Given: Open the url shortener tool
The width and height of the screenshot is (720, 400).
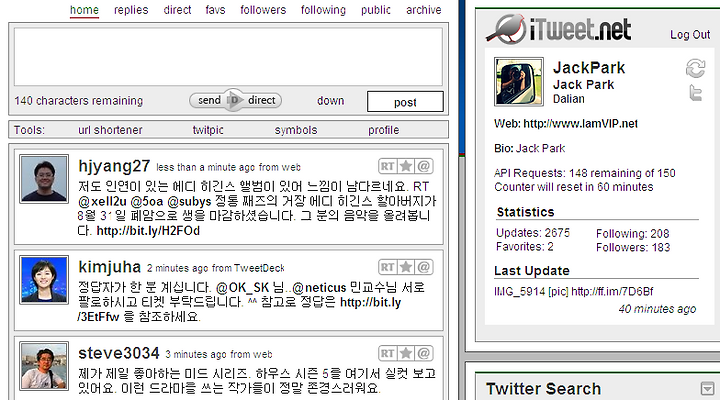Looking at the screenshot, I should pyautogui.click(x=110, y=130).
